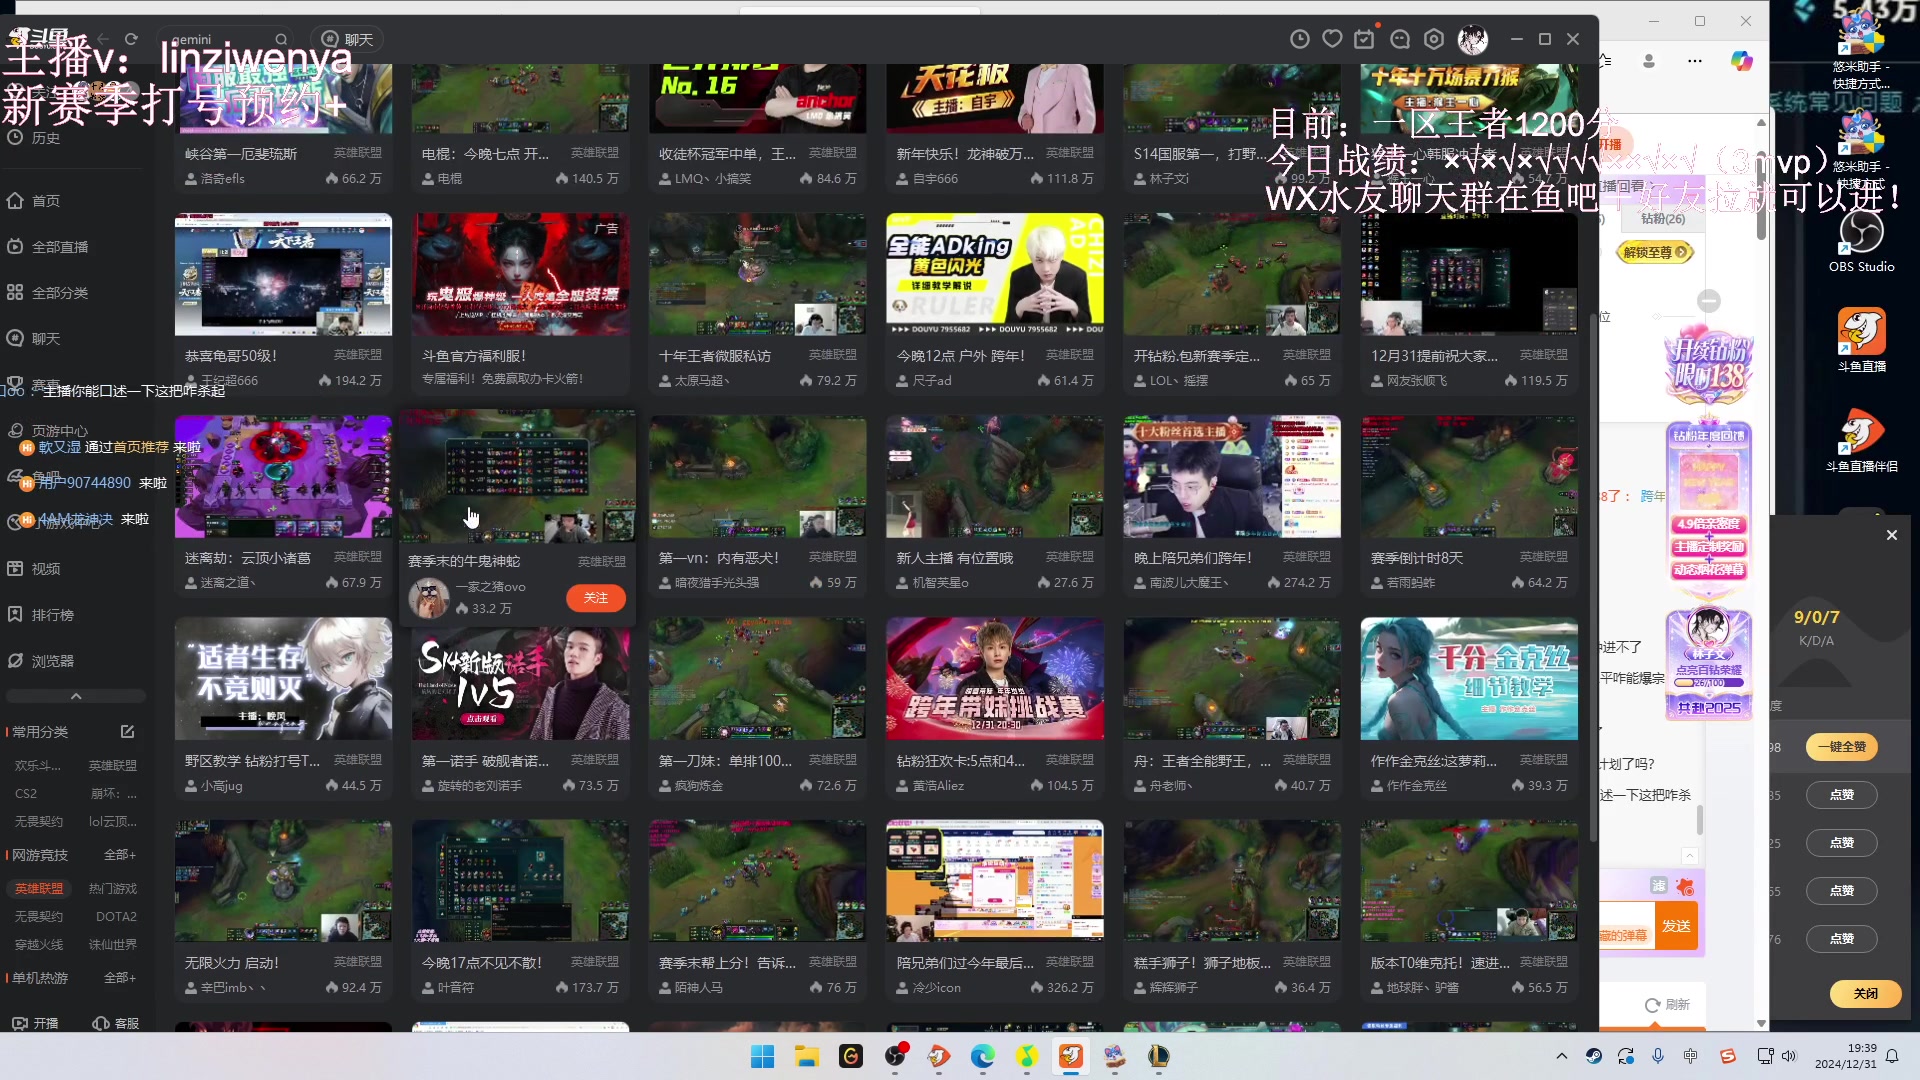Open the 斗鱼直播伴侣 desktop shortcut
The width and height of the screenshot is (1920, 1080).
click(1861, 440)
